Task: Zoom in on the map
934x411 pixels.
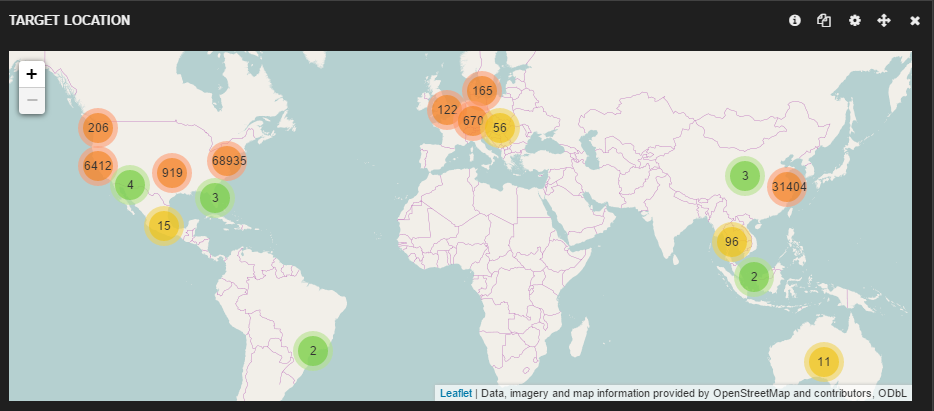Action: [x=32, y=74]
